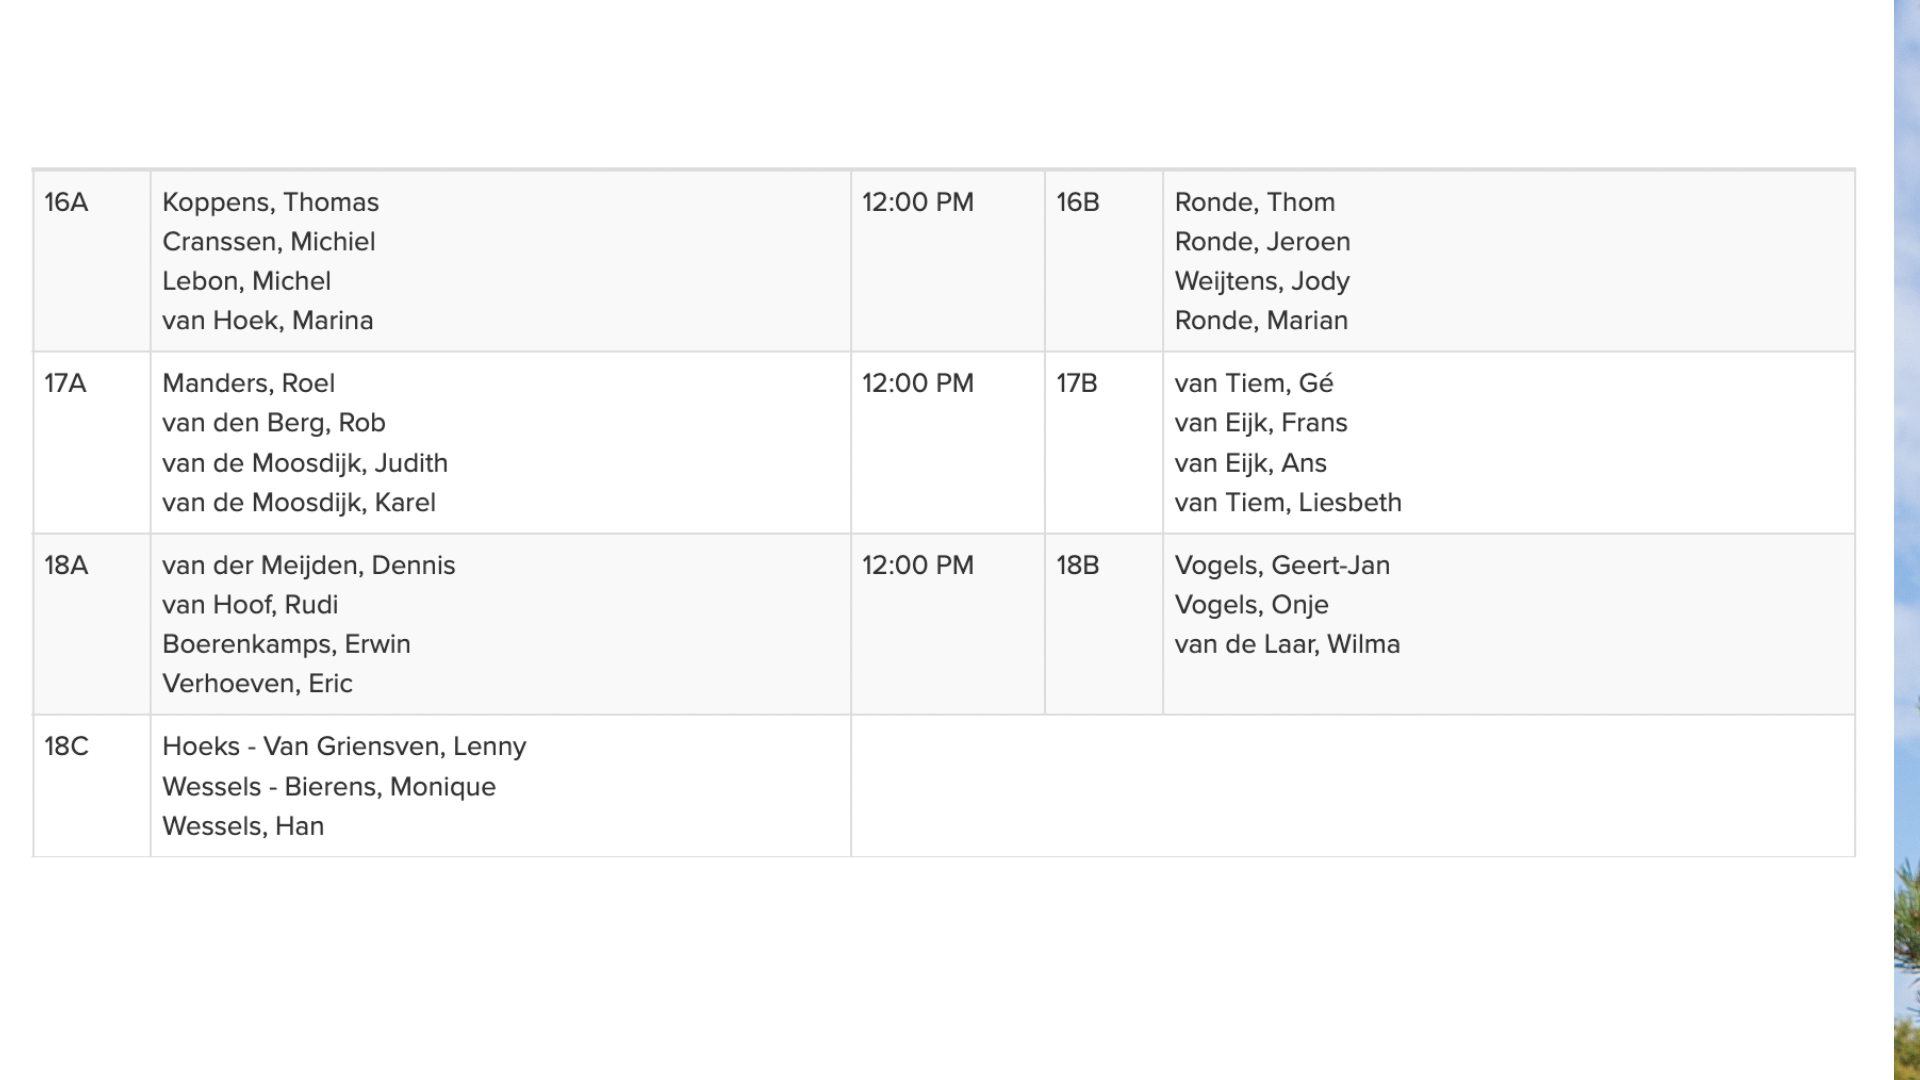Click the 18B flight label

[x=1078, y=565]
